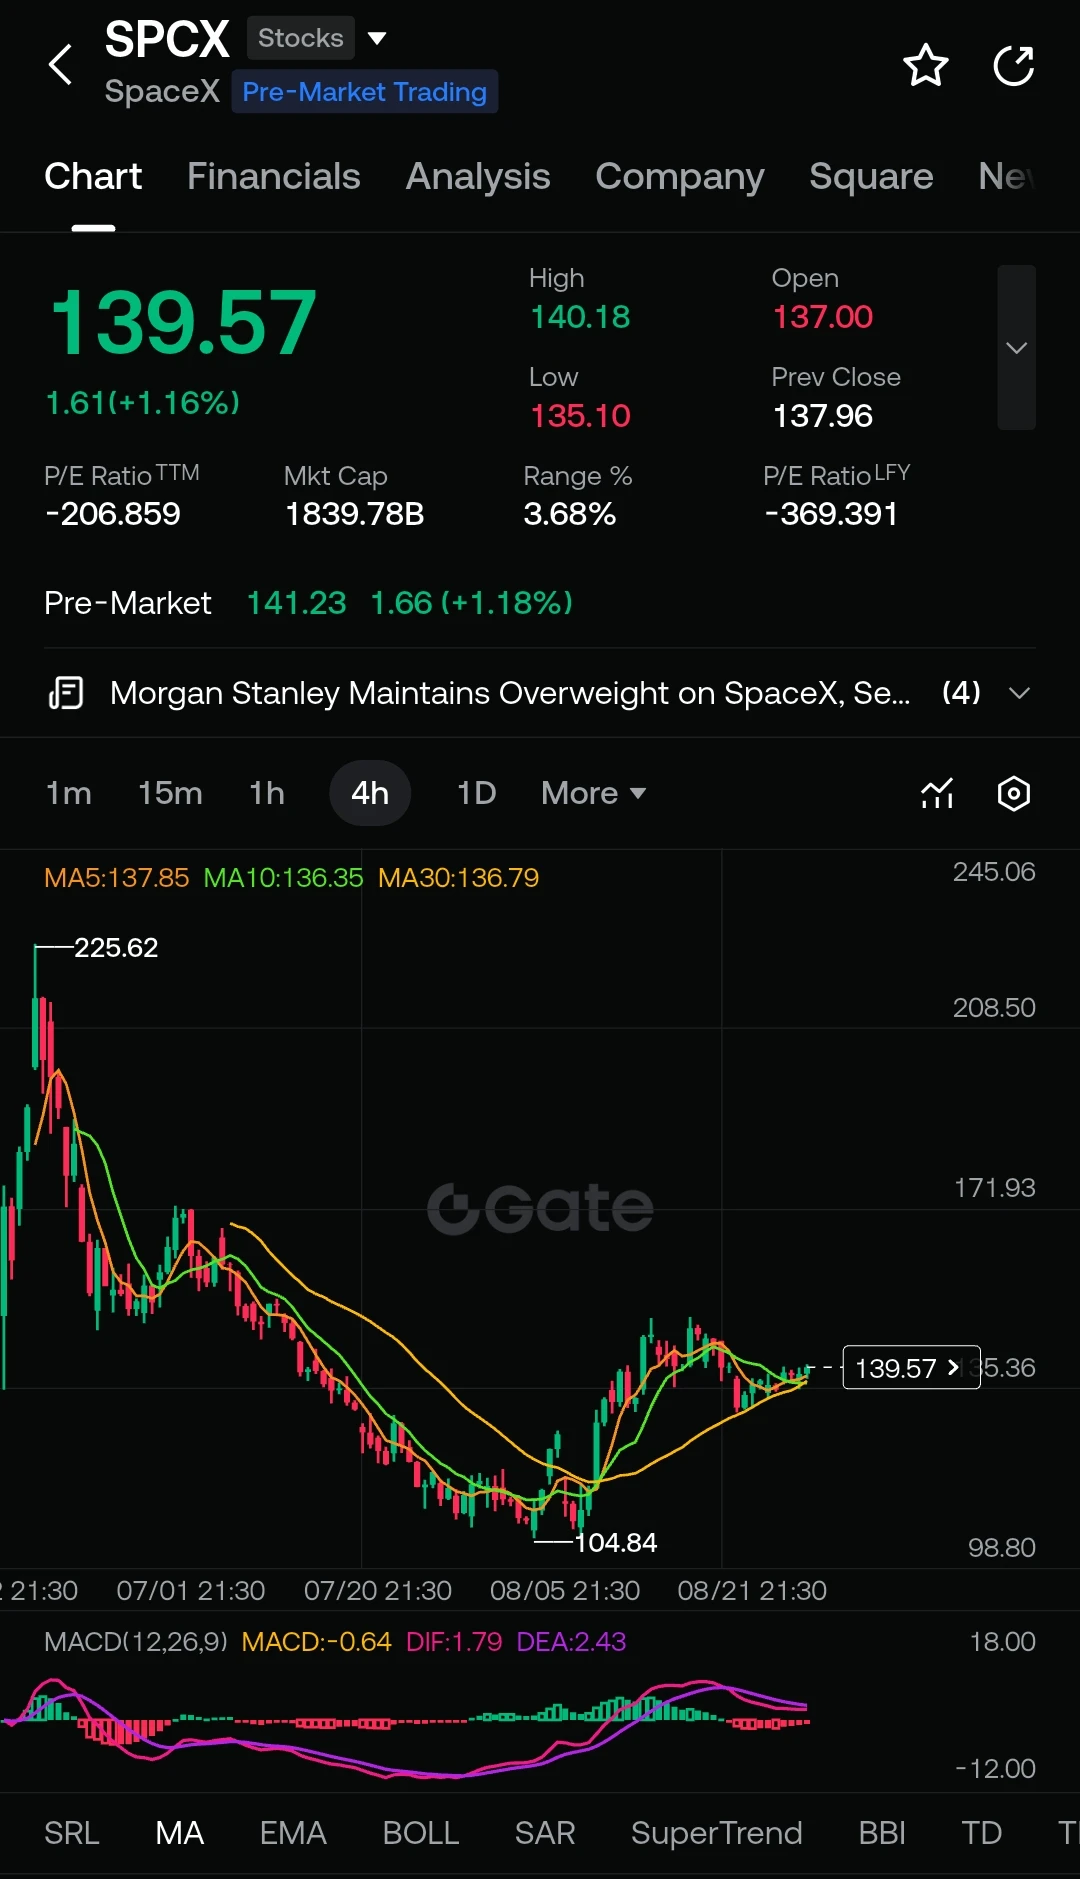Open the Analysis tab
Image resolution: width=1080 pixels, height=1879 pixels.
[x=478, y=177]
